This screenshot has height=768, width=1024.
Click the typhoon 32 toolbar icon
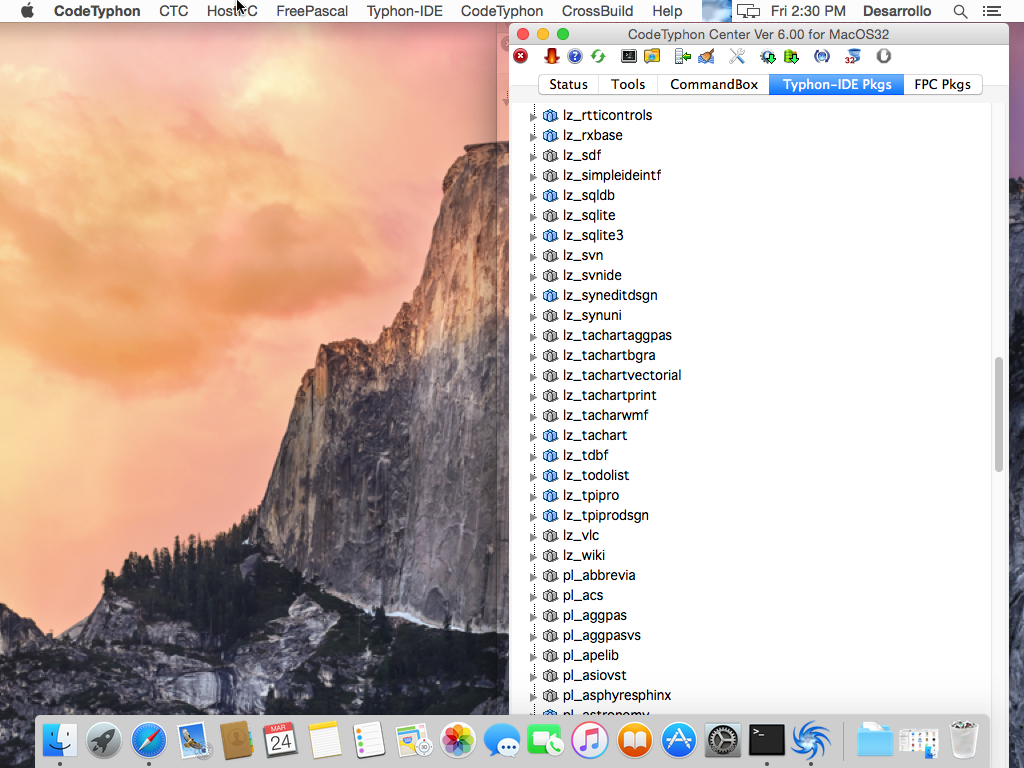[852, 57]
